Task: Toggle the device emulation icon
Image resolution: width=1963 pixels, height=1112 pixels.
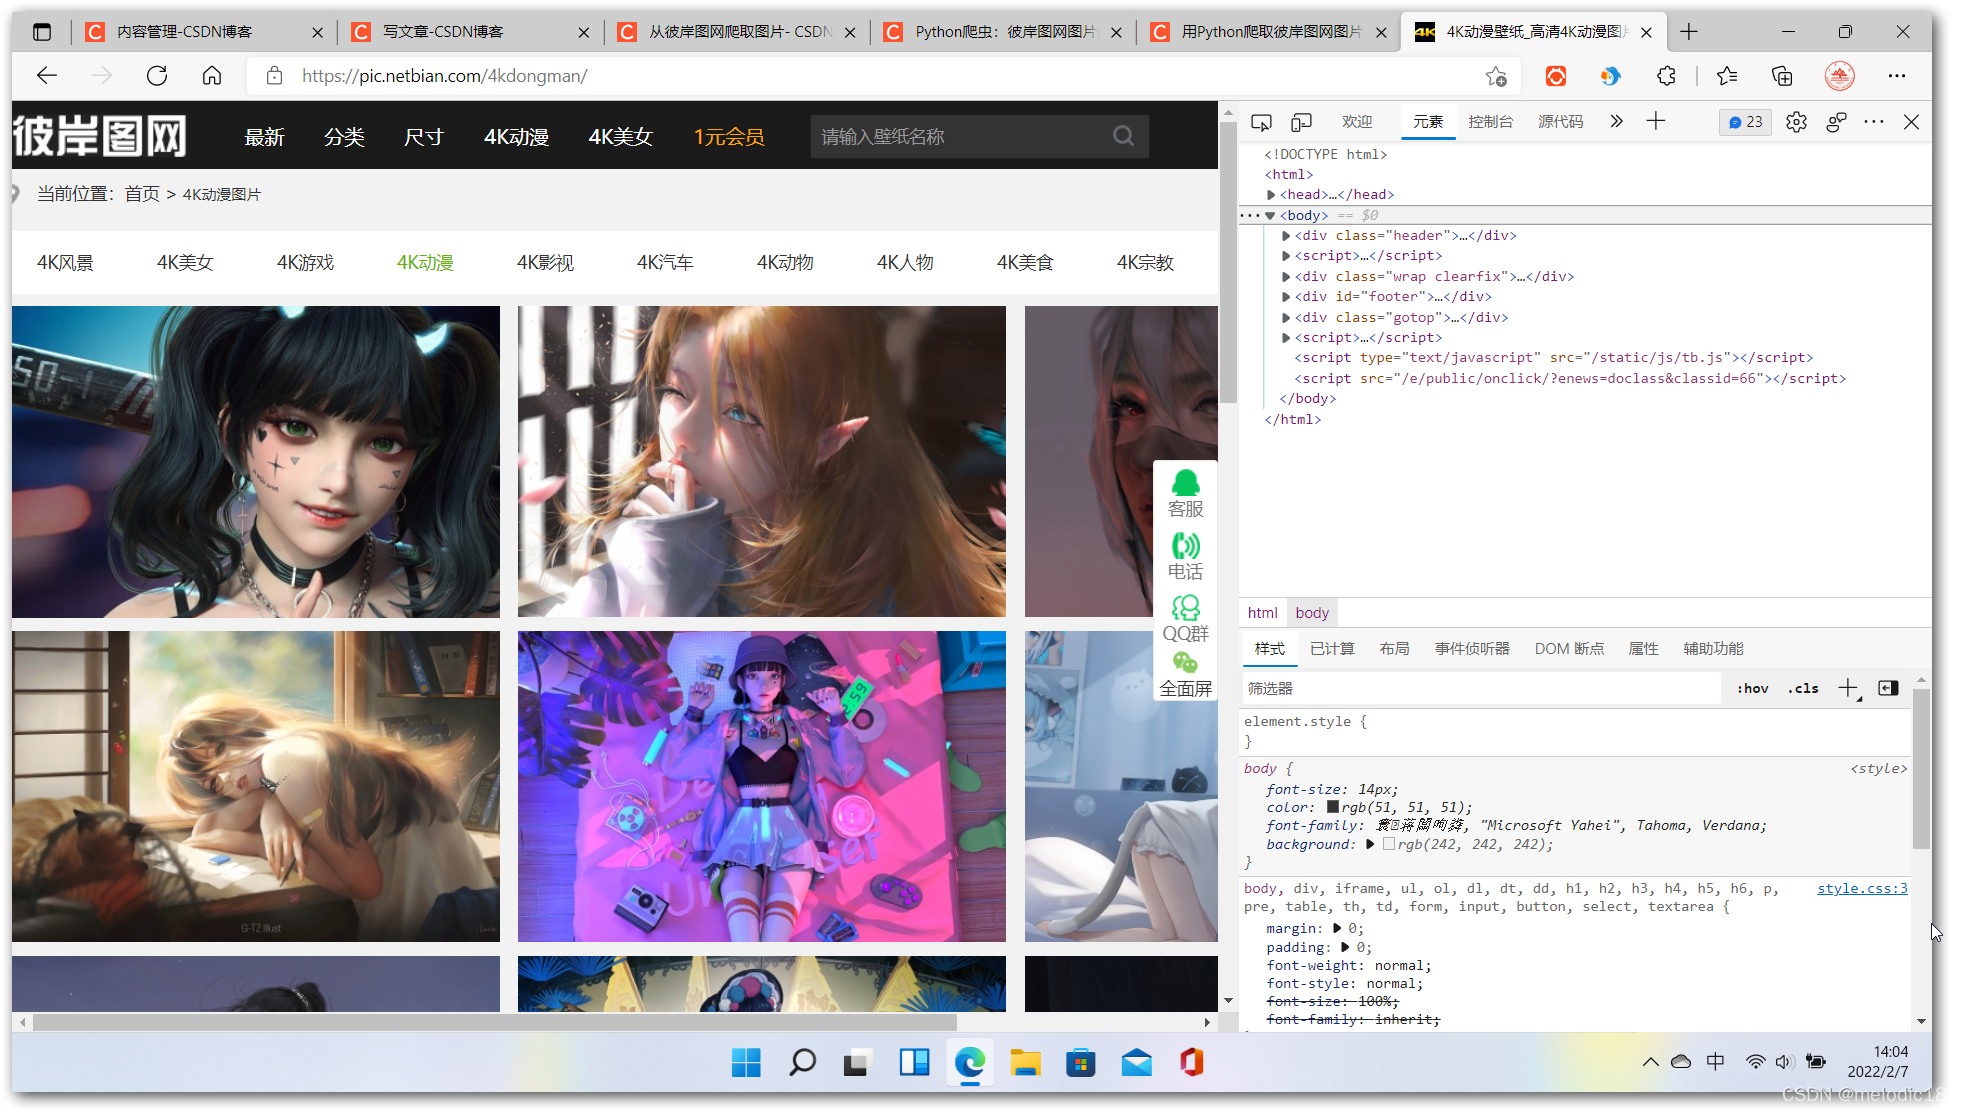Action: coord(1301,122)
